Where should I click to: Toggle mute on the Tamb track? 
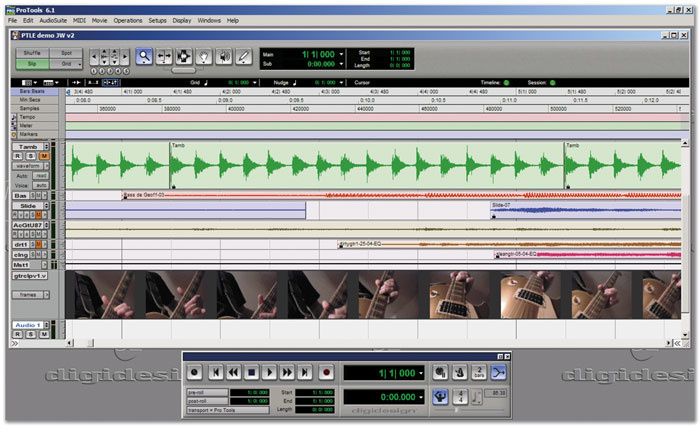[44, 156]
